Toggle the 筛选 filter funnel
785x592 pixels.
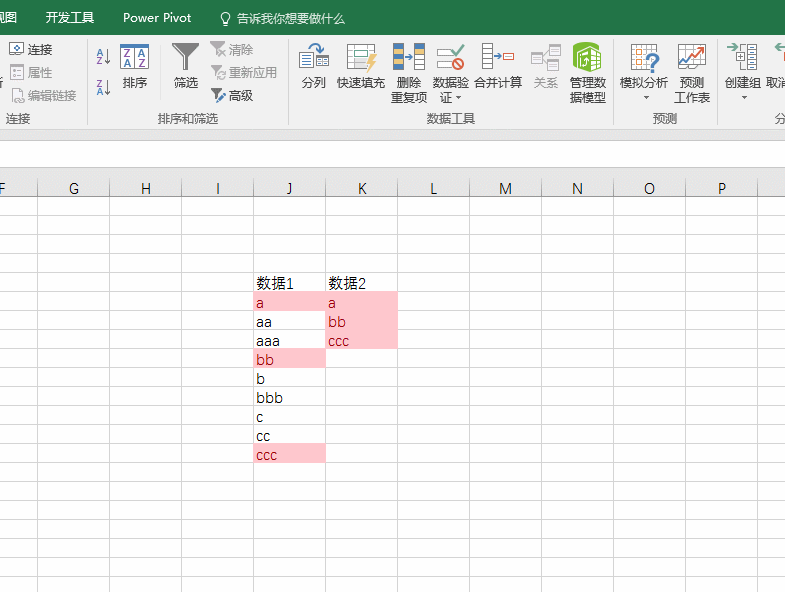(x=186, y=66)
